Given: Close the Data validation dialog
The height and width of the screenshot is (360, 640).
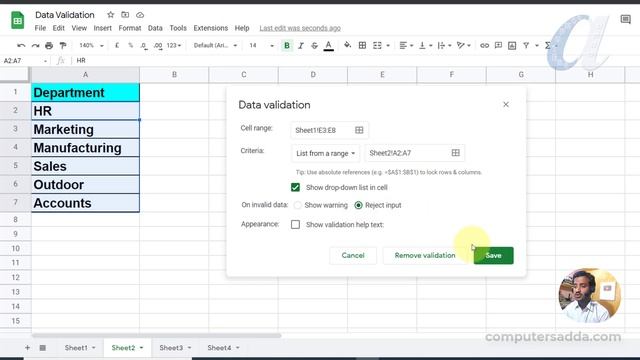Looking at the screenshot, I should point(506,104).
